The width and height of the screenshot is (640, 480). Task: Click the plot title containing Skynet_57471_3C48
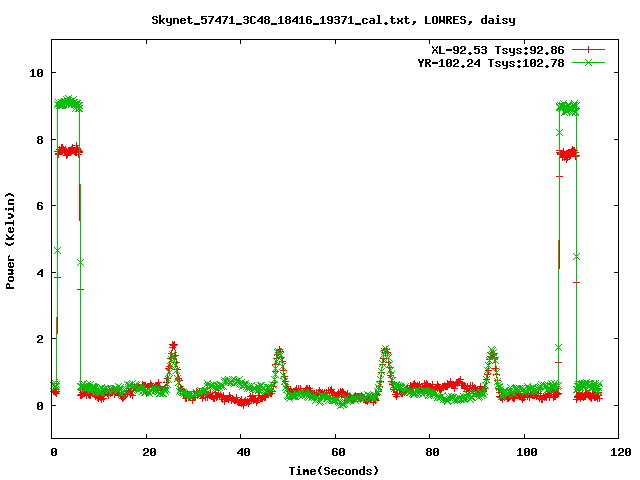(320, 19)
